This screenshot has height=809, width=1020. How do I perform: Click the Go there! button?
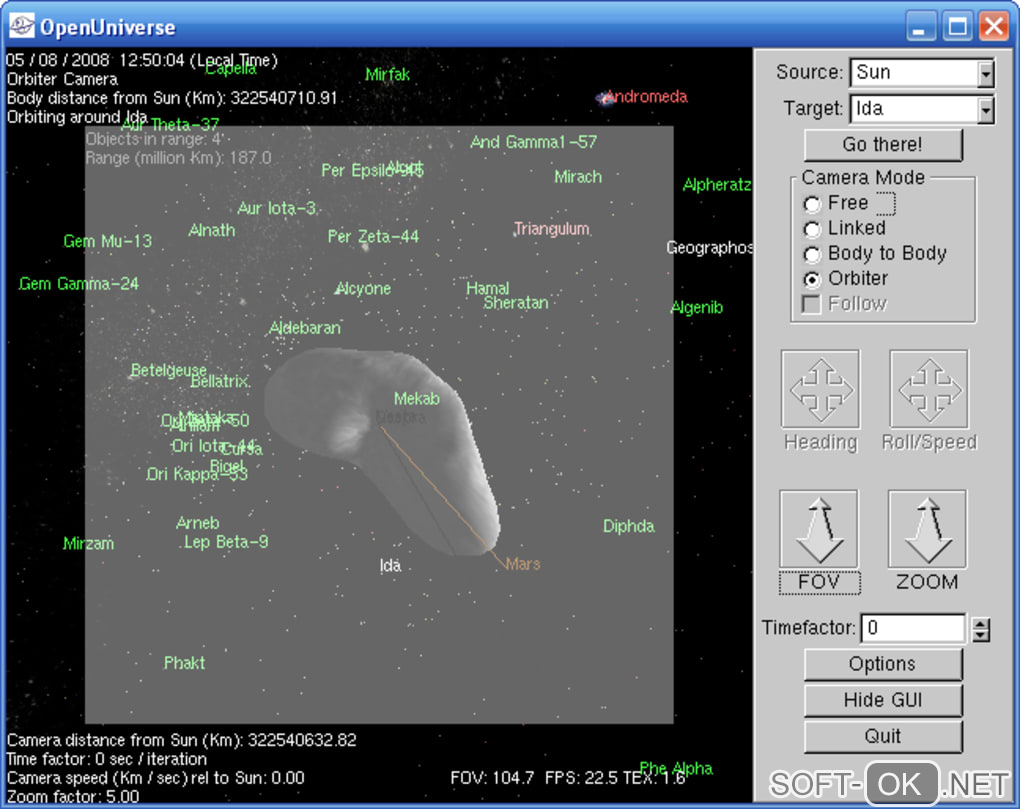tap(883, 144)
